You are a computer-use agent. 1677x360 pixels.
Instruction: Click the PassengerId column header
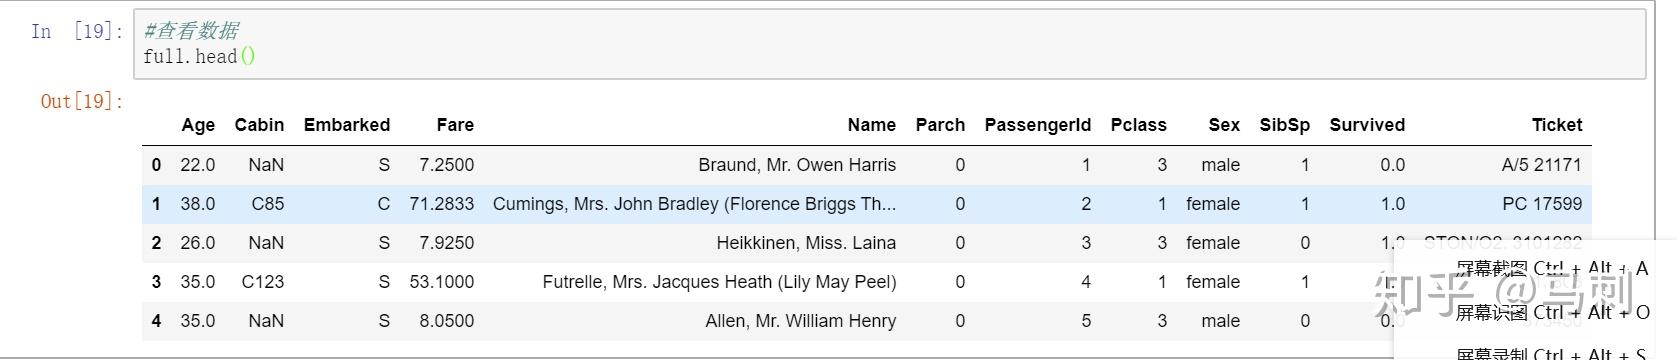pos(1038,125)
